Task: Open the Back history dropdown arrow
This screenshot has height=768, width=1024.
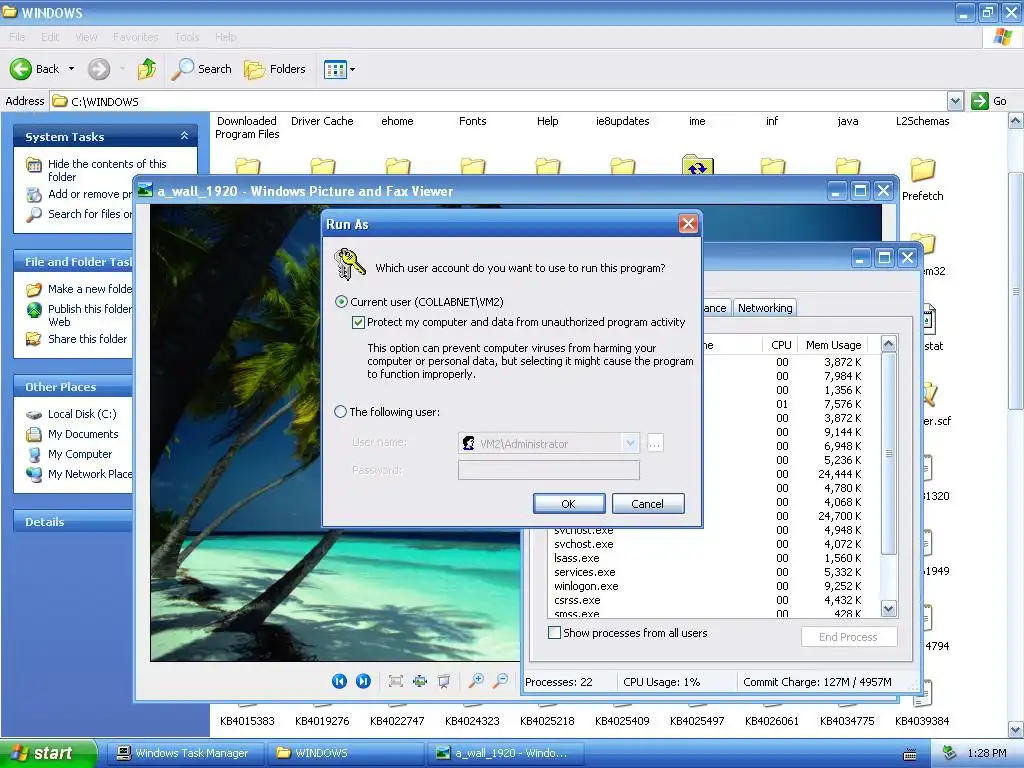Action: pyautogui.click(x=71, y=69)
